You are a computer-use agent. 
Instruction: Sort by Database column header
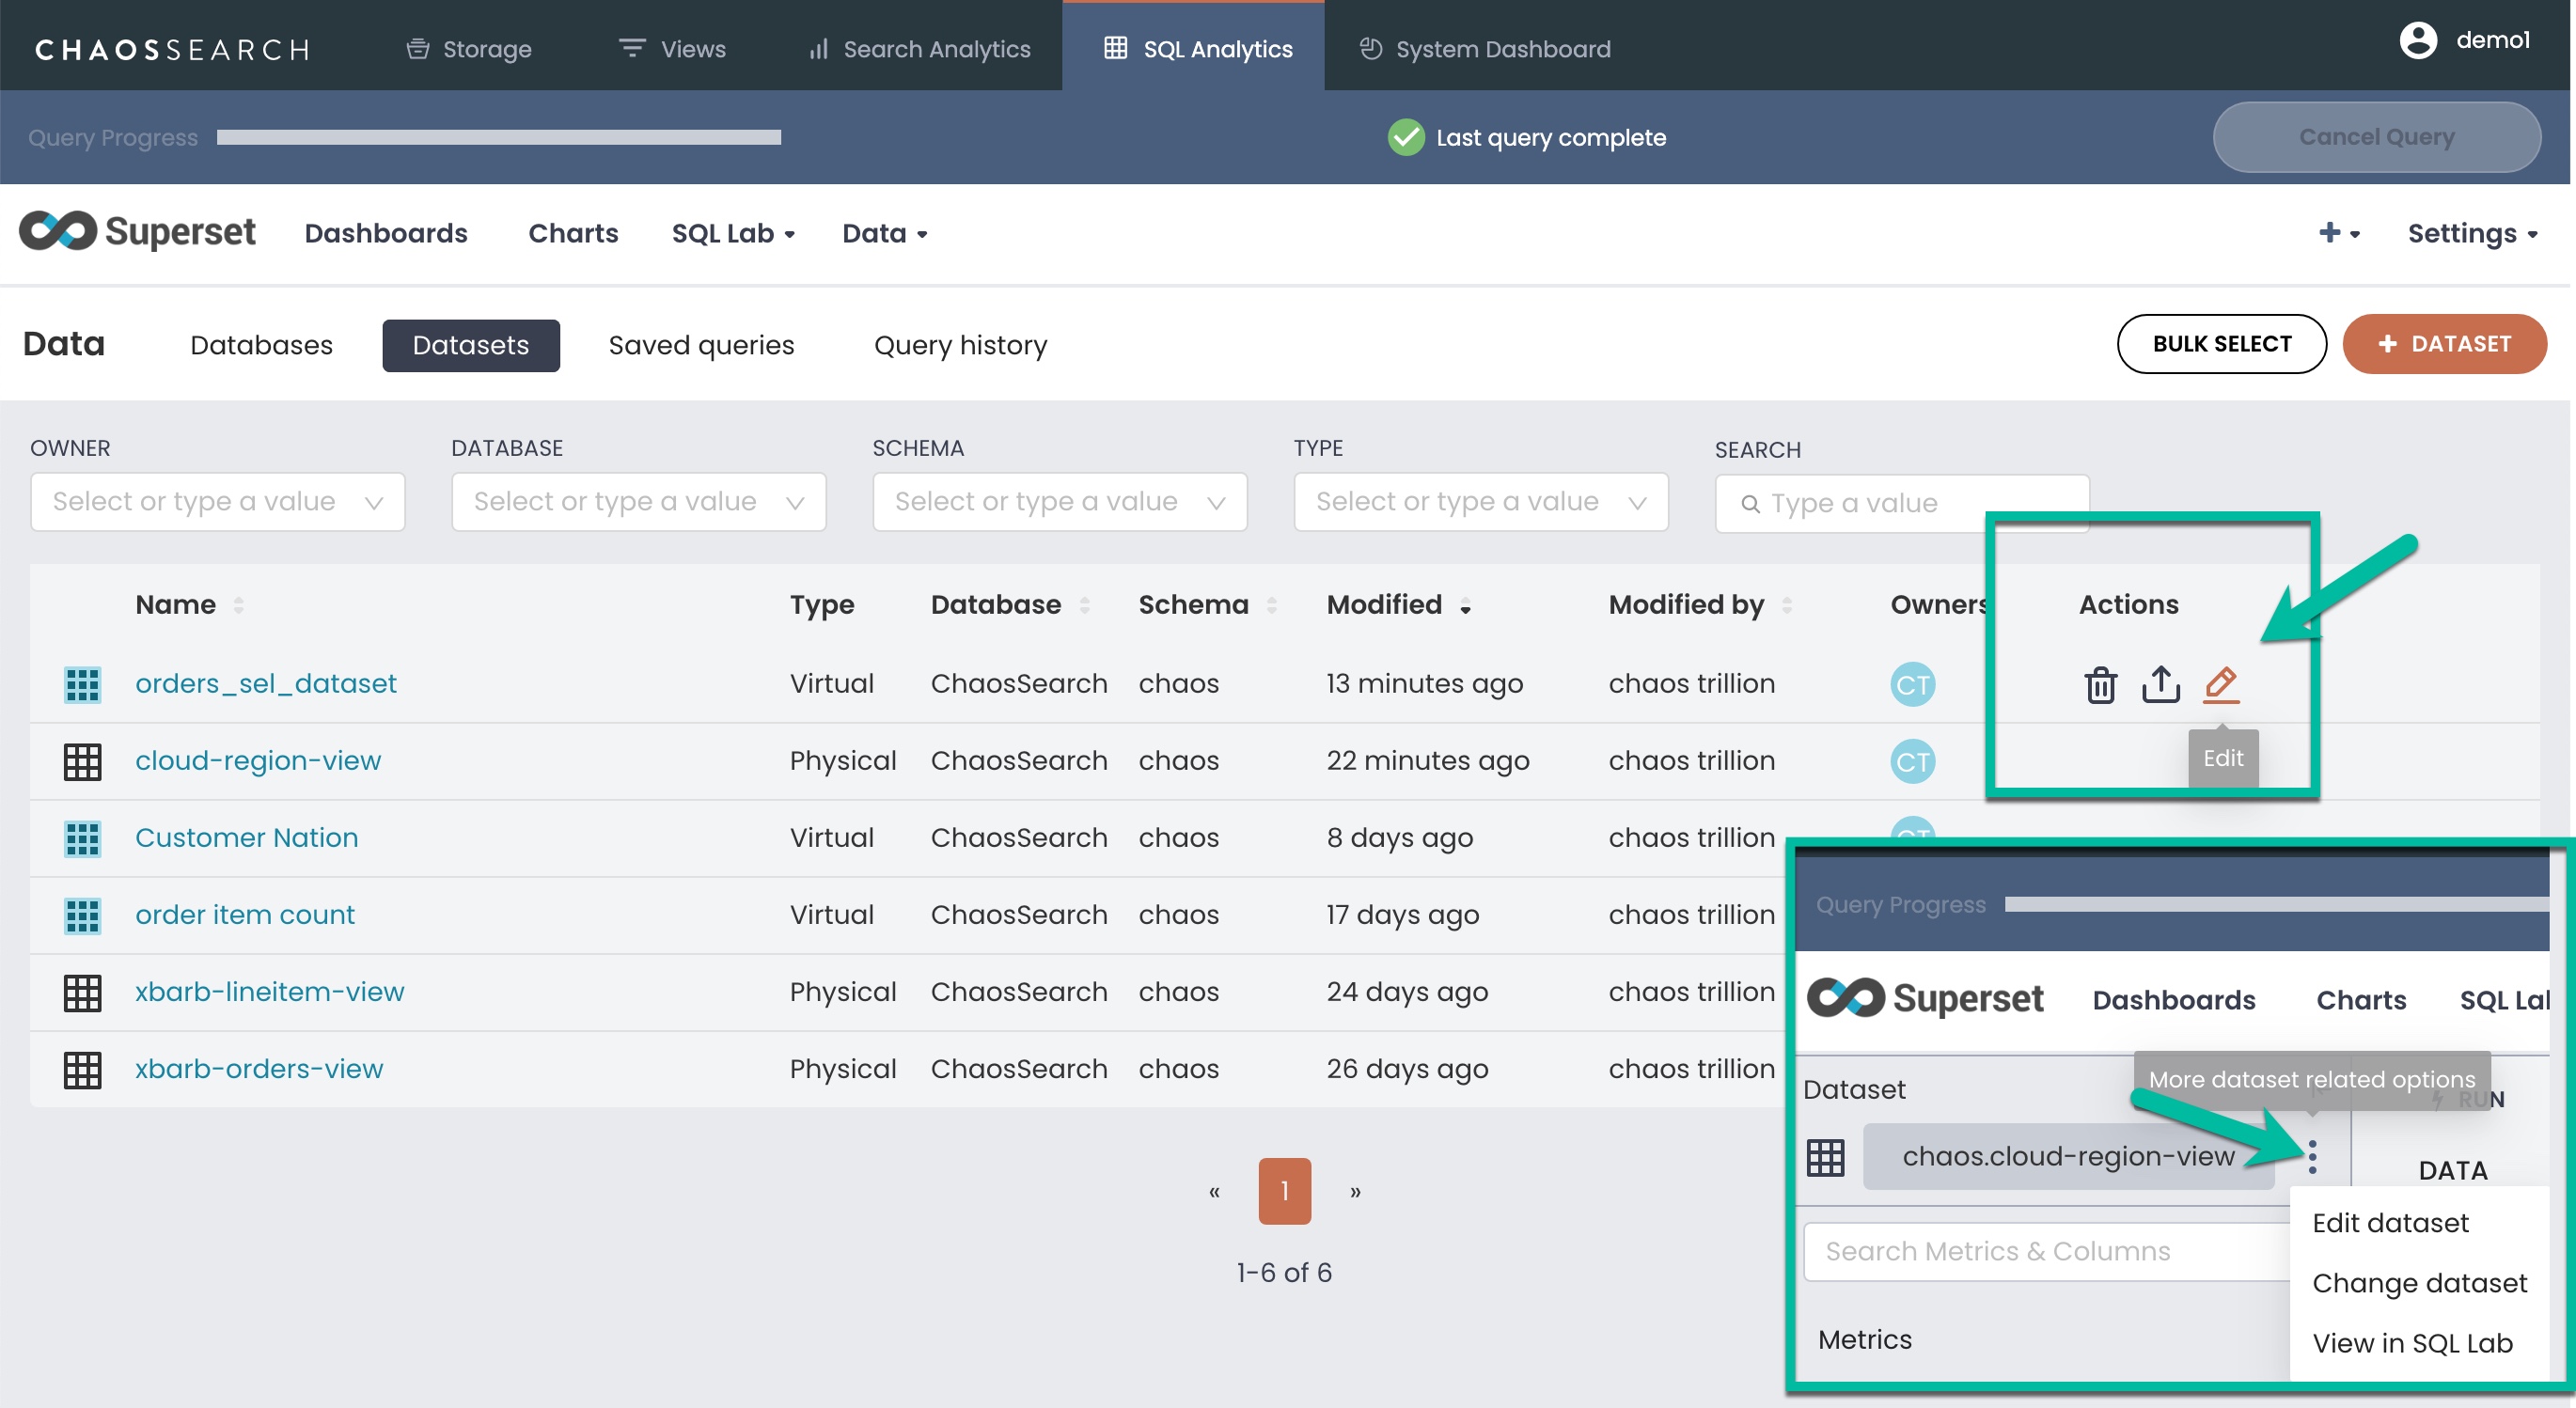(x=996, y=604)
